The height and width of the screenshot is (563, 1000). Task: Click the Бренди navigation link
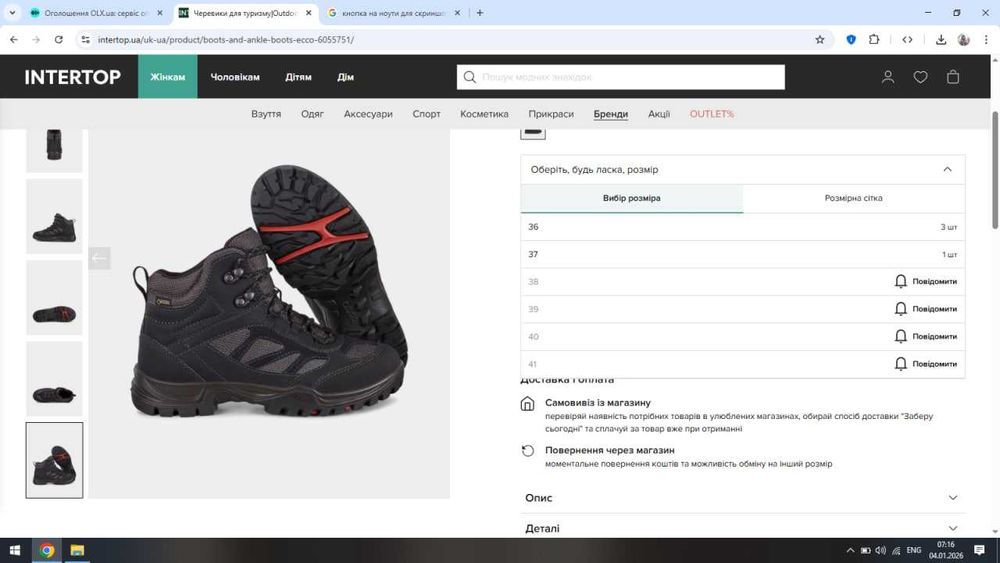(610, 114)
